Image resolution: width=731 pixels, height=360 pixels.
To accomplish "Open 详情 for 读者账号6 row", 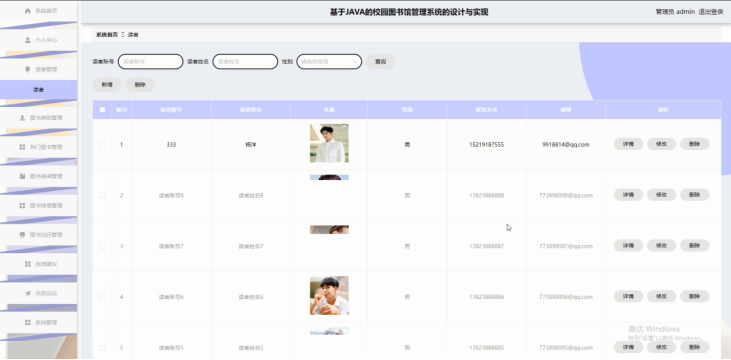I will pyautogui.click(x=628, y=297).
